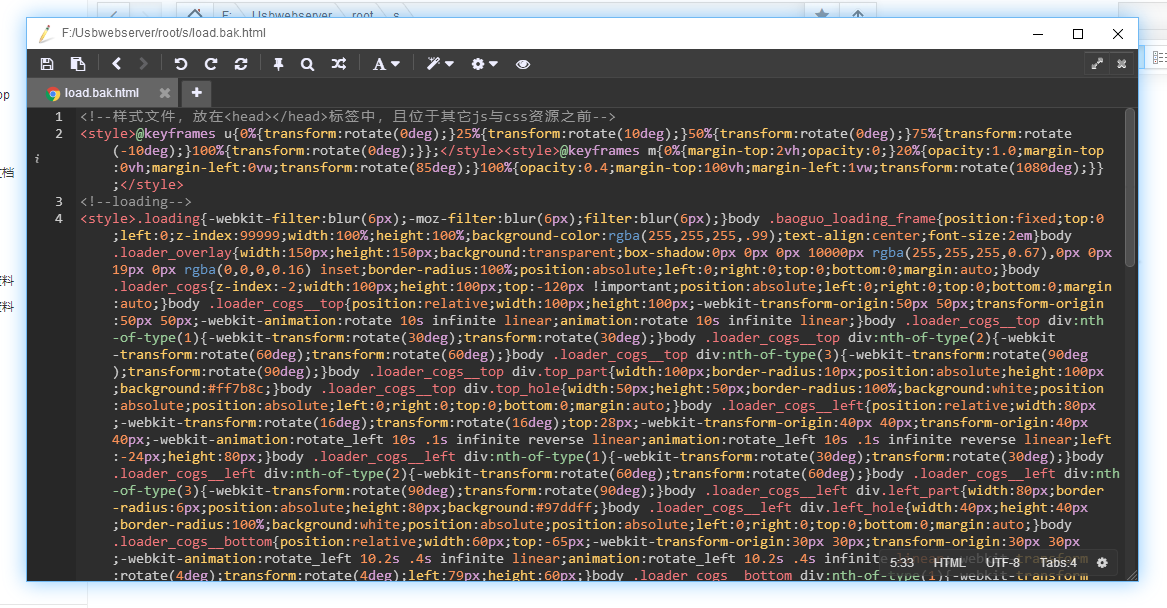This screenshot has height=608, width=1167.
Task: Open the status bar gear settings icon
Action: click(x=1102, y=563)
